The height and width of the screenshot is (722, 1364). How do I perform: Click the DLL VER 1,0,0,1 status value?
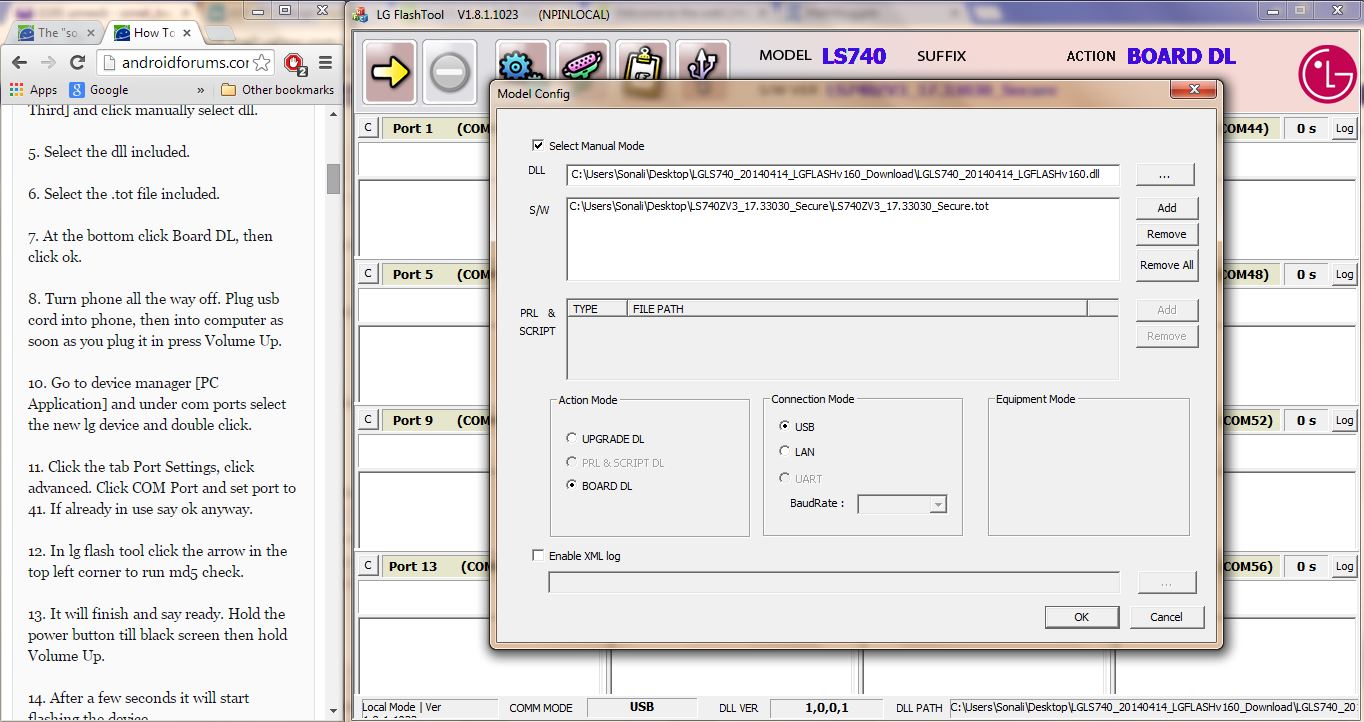click(x=827, y=707)
